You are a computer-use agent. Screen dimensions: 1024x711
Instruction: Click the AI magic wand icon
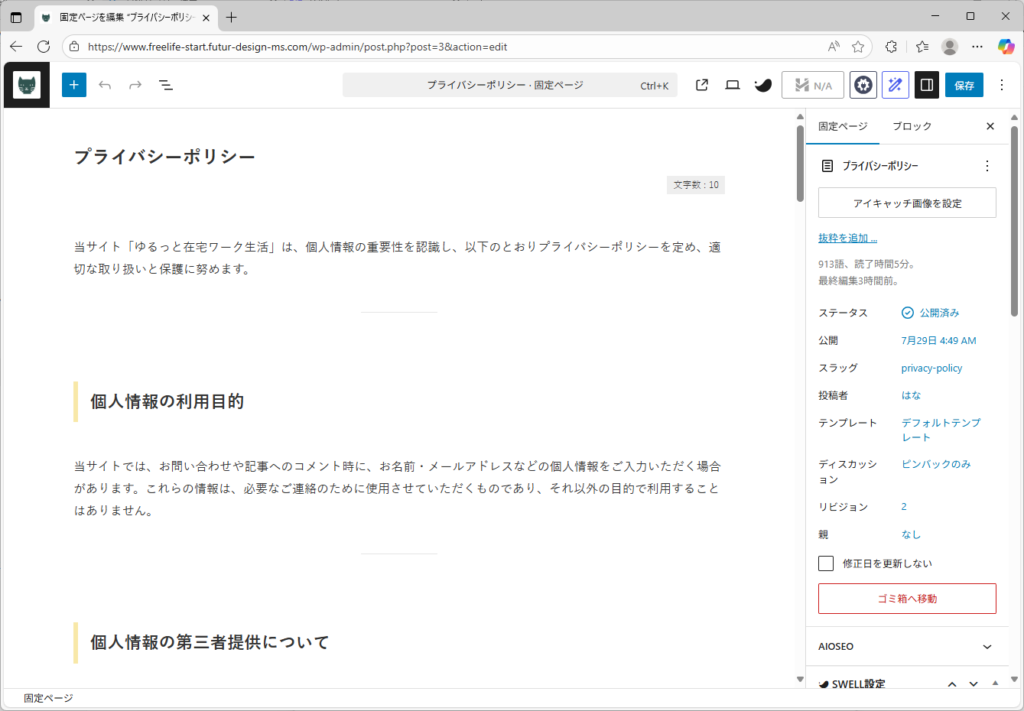(x=894, y=85)
